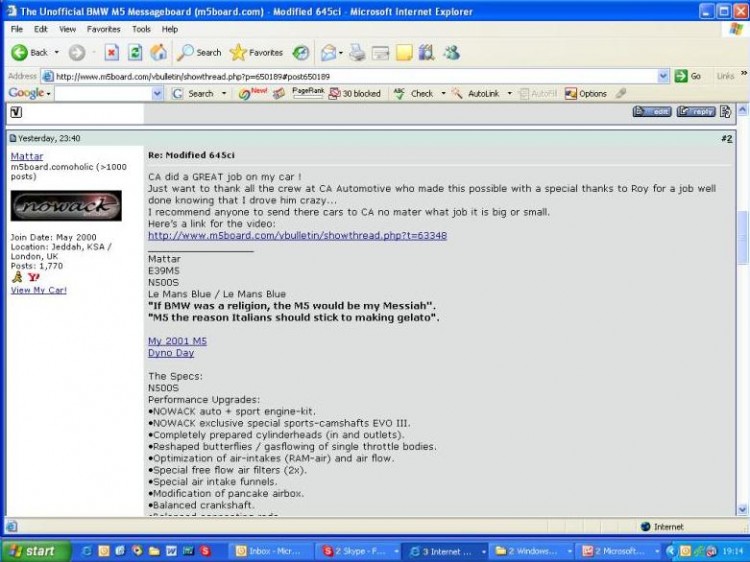Screen dimensions: 750x562
Task: Click the Print icon in toolbar
Action: click(x=356, y=52)
